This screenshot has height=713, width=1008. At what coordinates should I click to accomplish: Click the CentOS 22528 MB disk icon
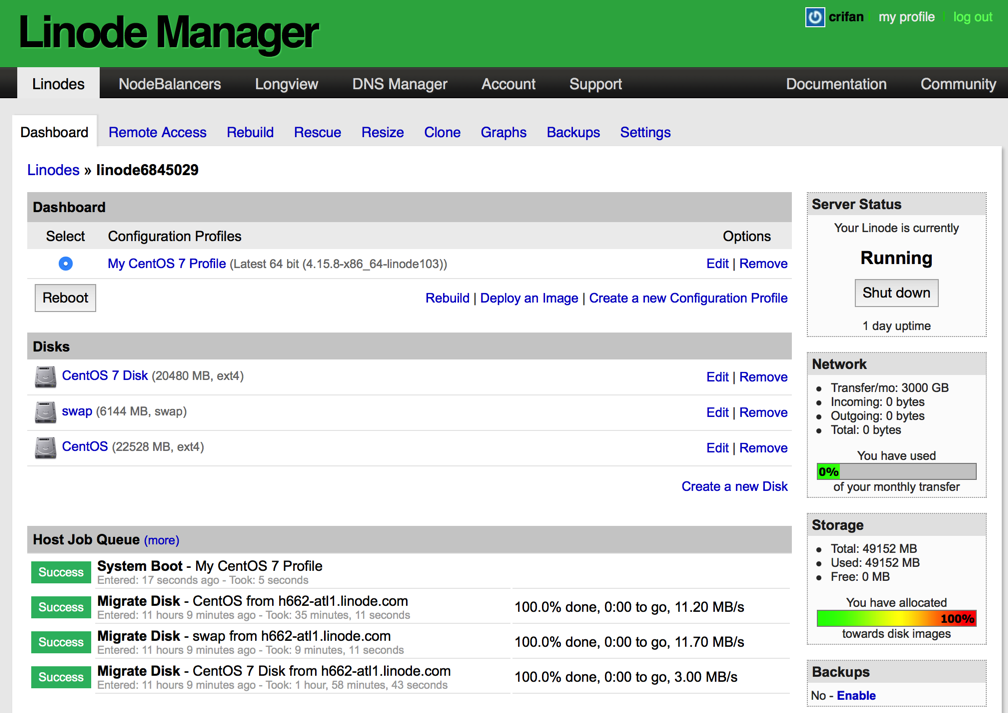coord(45,447)
